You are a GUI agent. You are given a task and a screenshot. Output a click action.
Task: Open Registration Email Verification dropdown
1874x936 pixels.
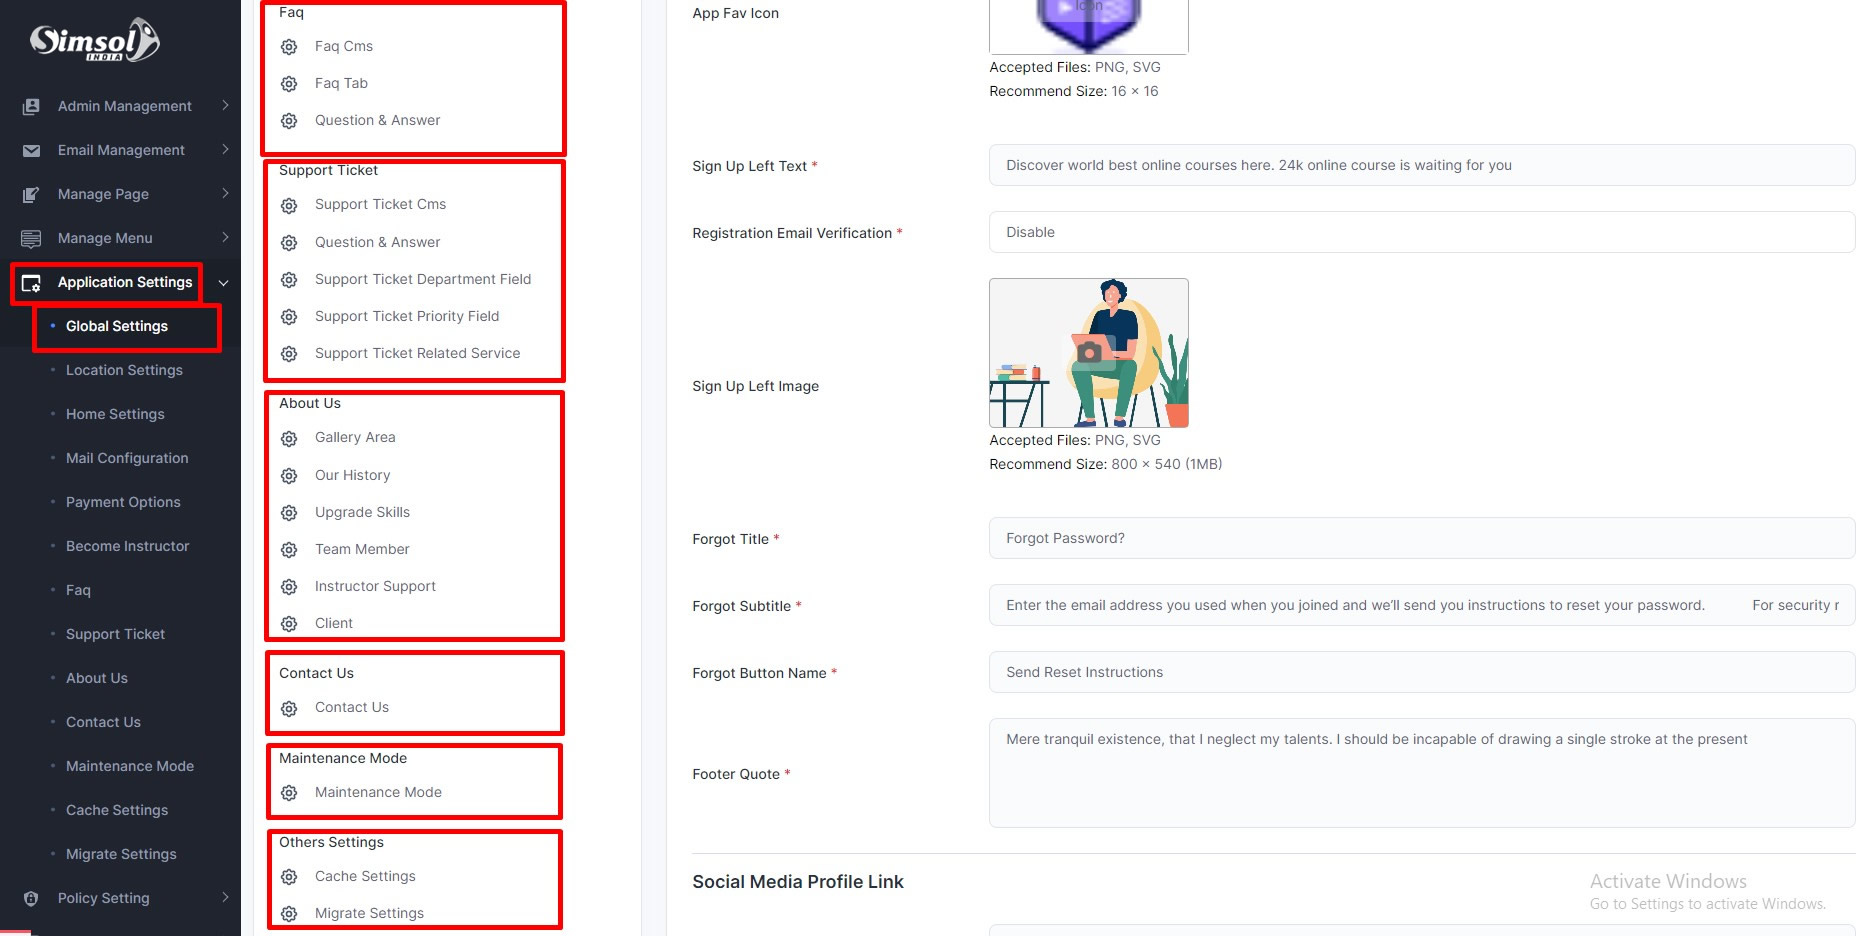tap(1420, 232)
